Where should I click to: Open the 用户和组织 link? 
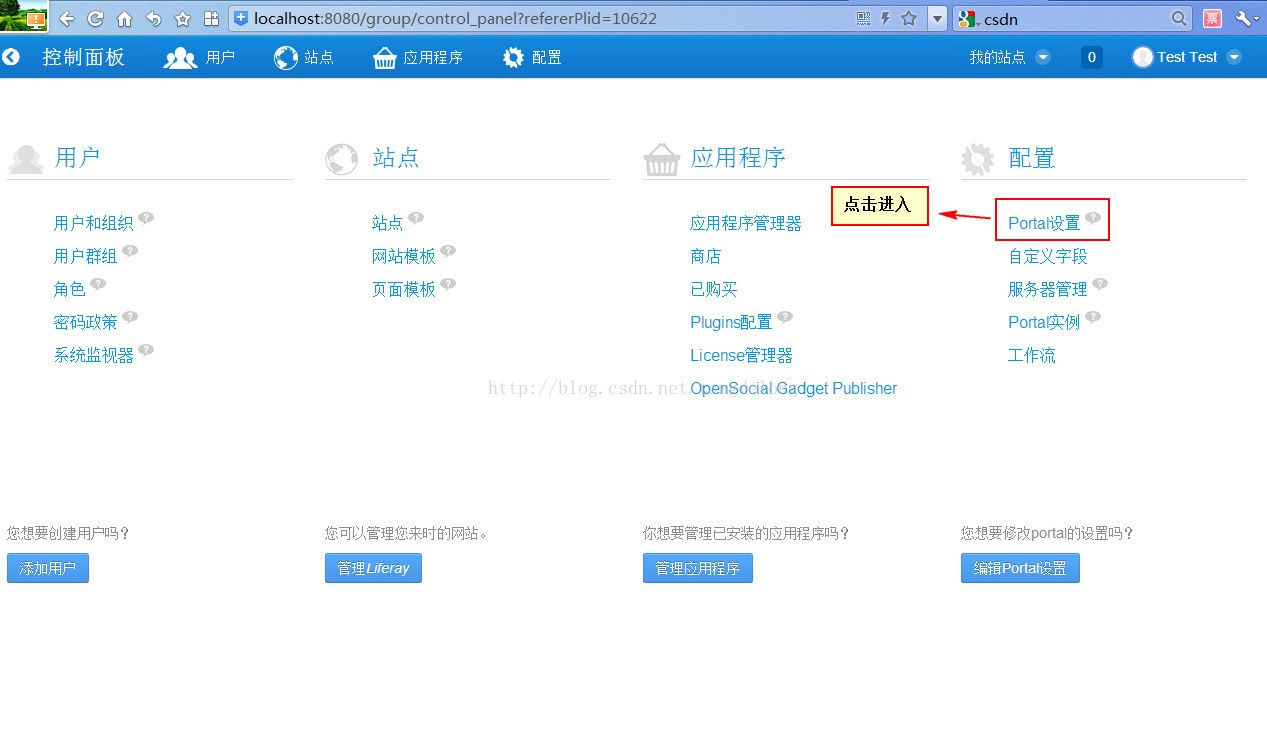(x=94, y=223)
